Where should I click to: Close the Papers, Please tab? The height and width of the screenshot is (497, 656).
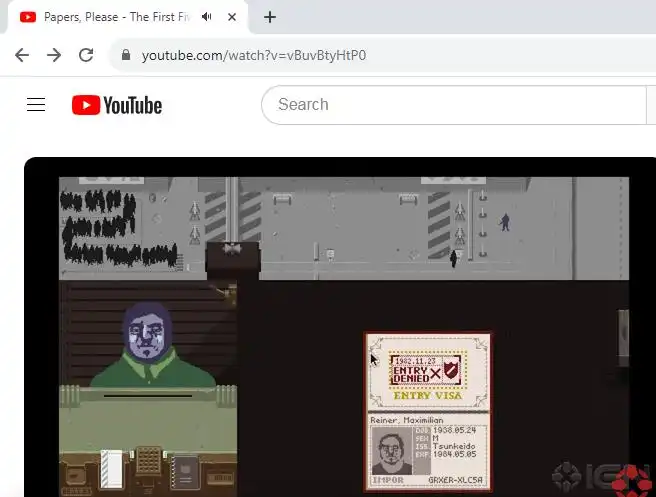(x=232, y=17)
